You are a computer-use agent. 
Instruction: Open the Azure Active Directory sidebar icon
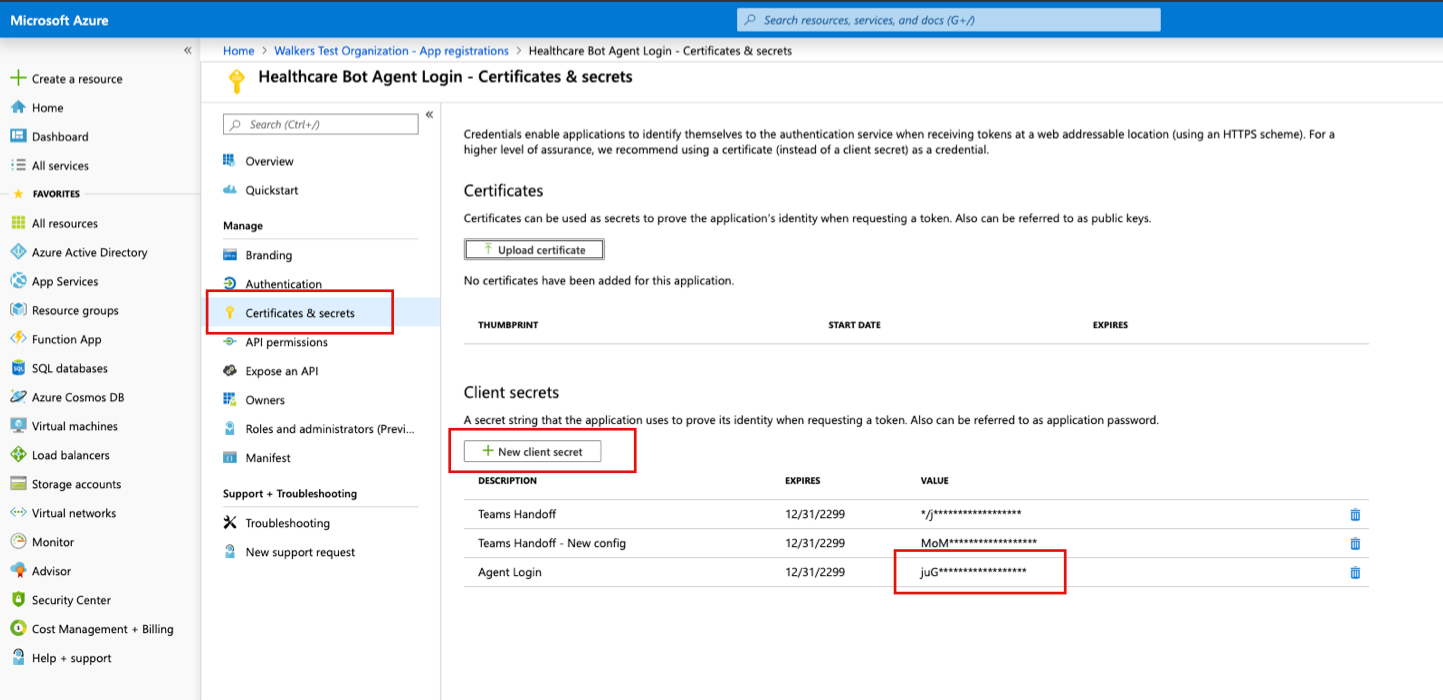pos(16,252)
